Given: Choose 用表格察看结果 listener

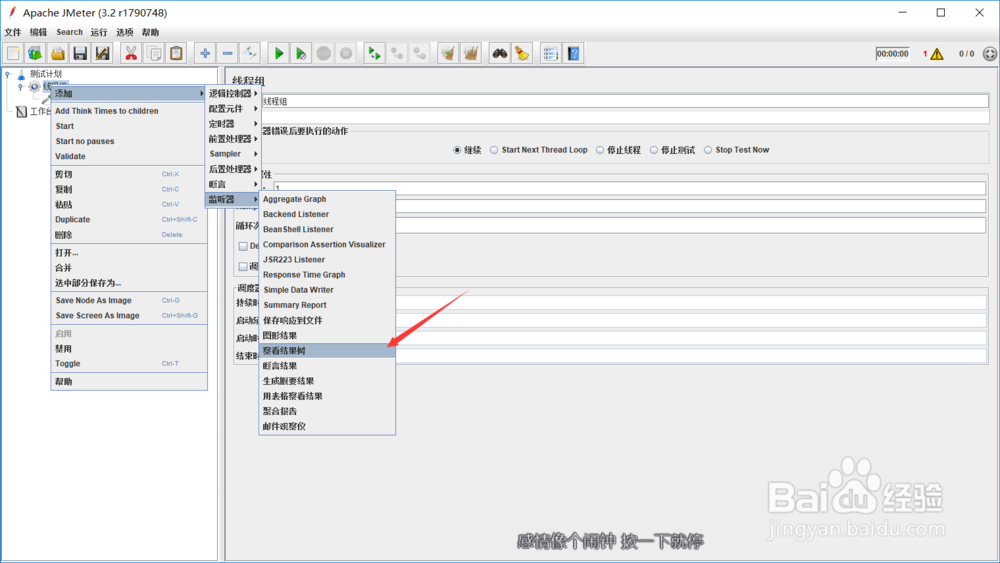Looking at the screenshot, I should pyautogui.click(x=327, y=396).
